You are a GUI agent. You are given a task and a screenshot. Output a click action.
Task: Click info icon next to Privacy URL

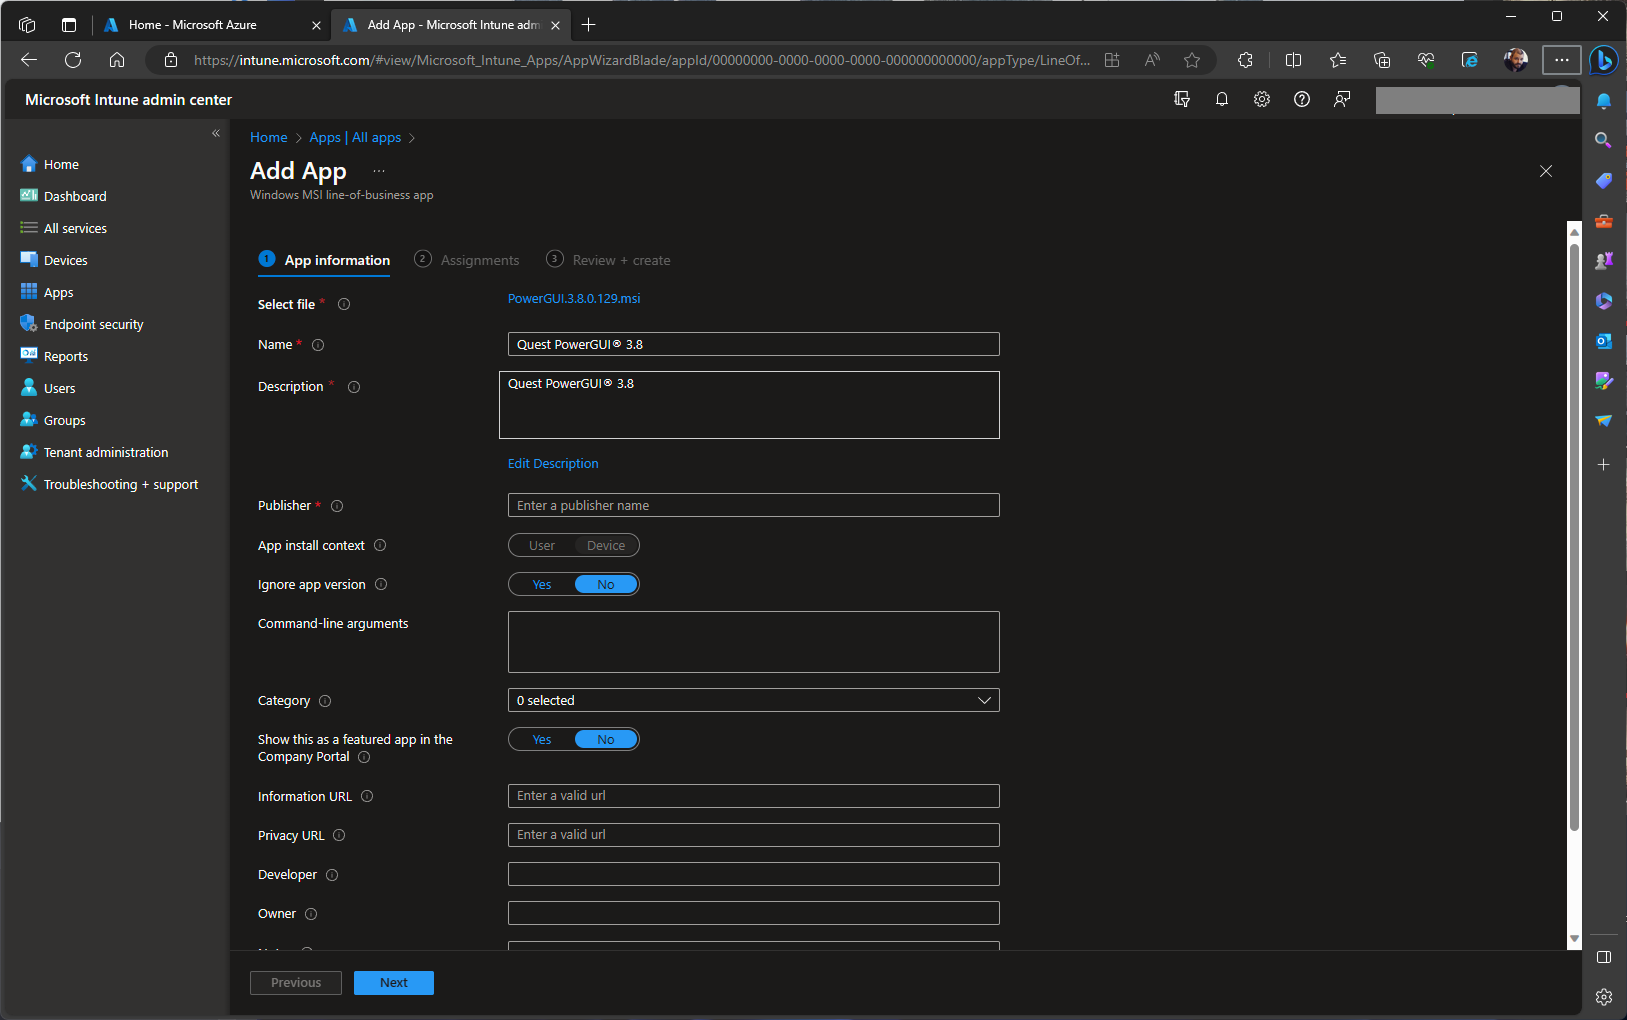coord(339,835)
